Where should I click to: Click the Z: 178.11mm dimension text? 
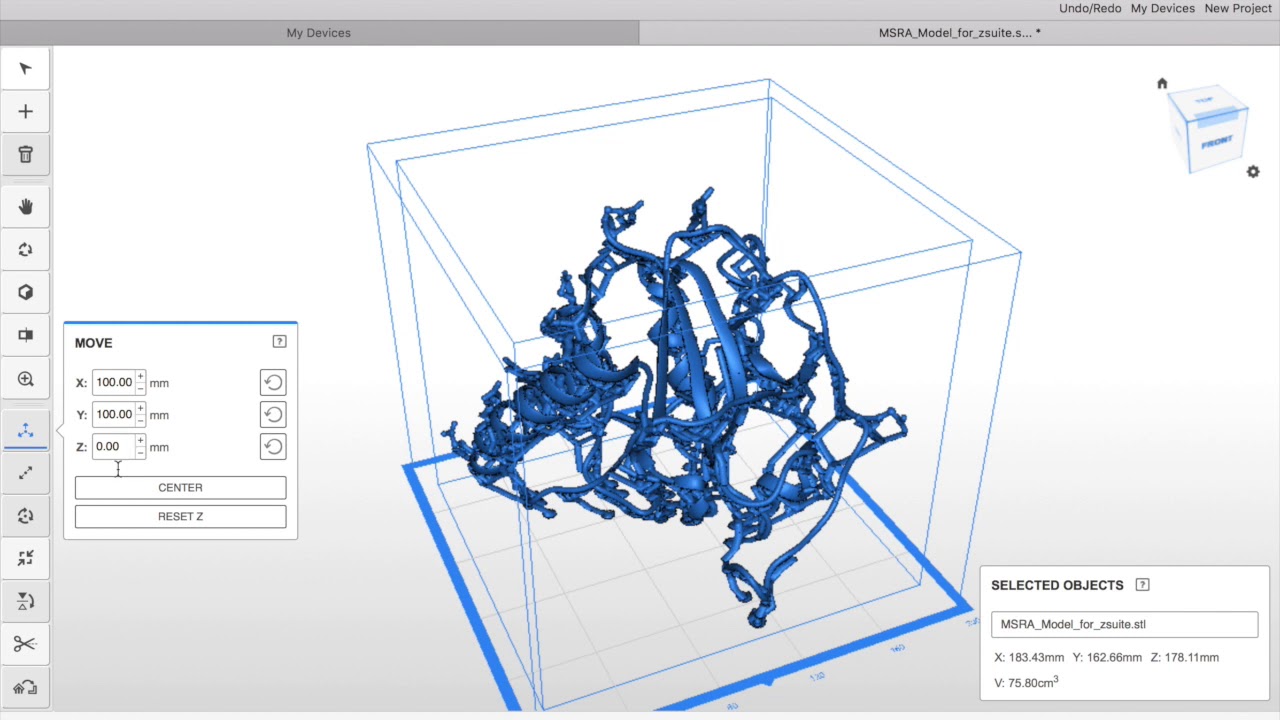[x=1184, y=658]
